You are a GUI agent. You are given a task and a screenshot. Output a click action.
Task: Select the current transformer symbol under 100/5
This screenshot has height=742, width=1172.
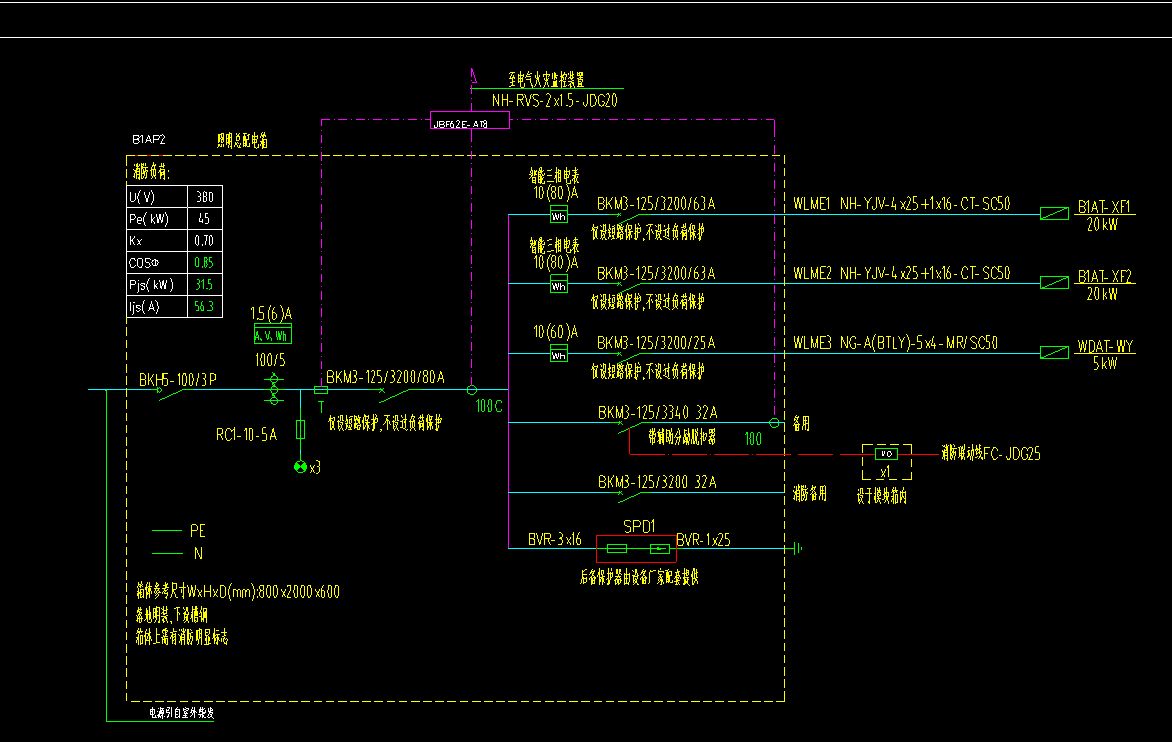274,389
